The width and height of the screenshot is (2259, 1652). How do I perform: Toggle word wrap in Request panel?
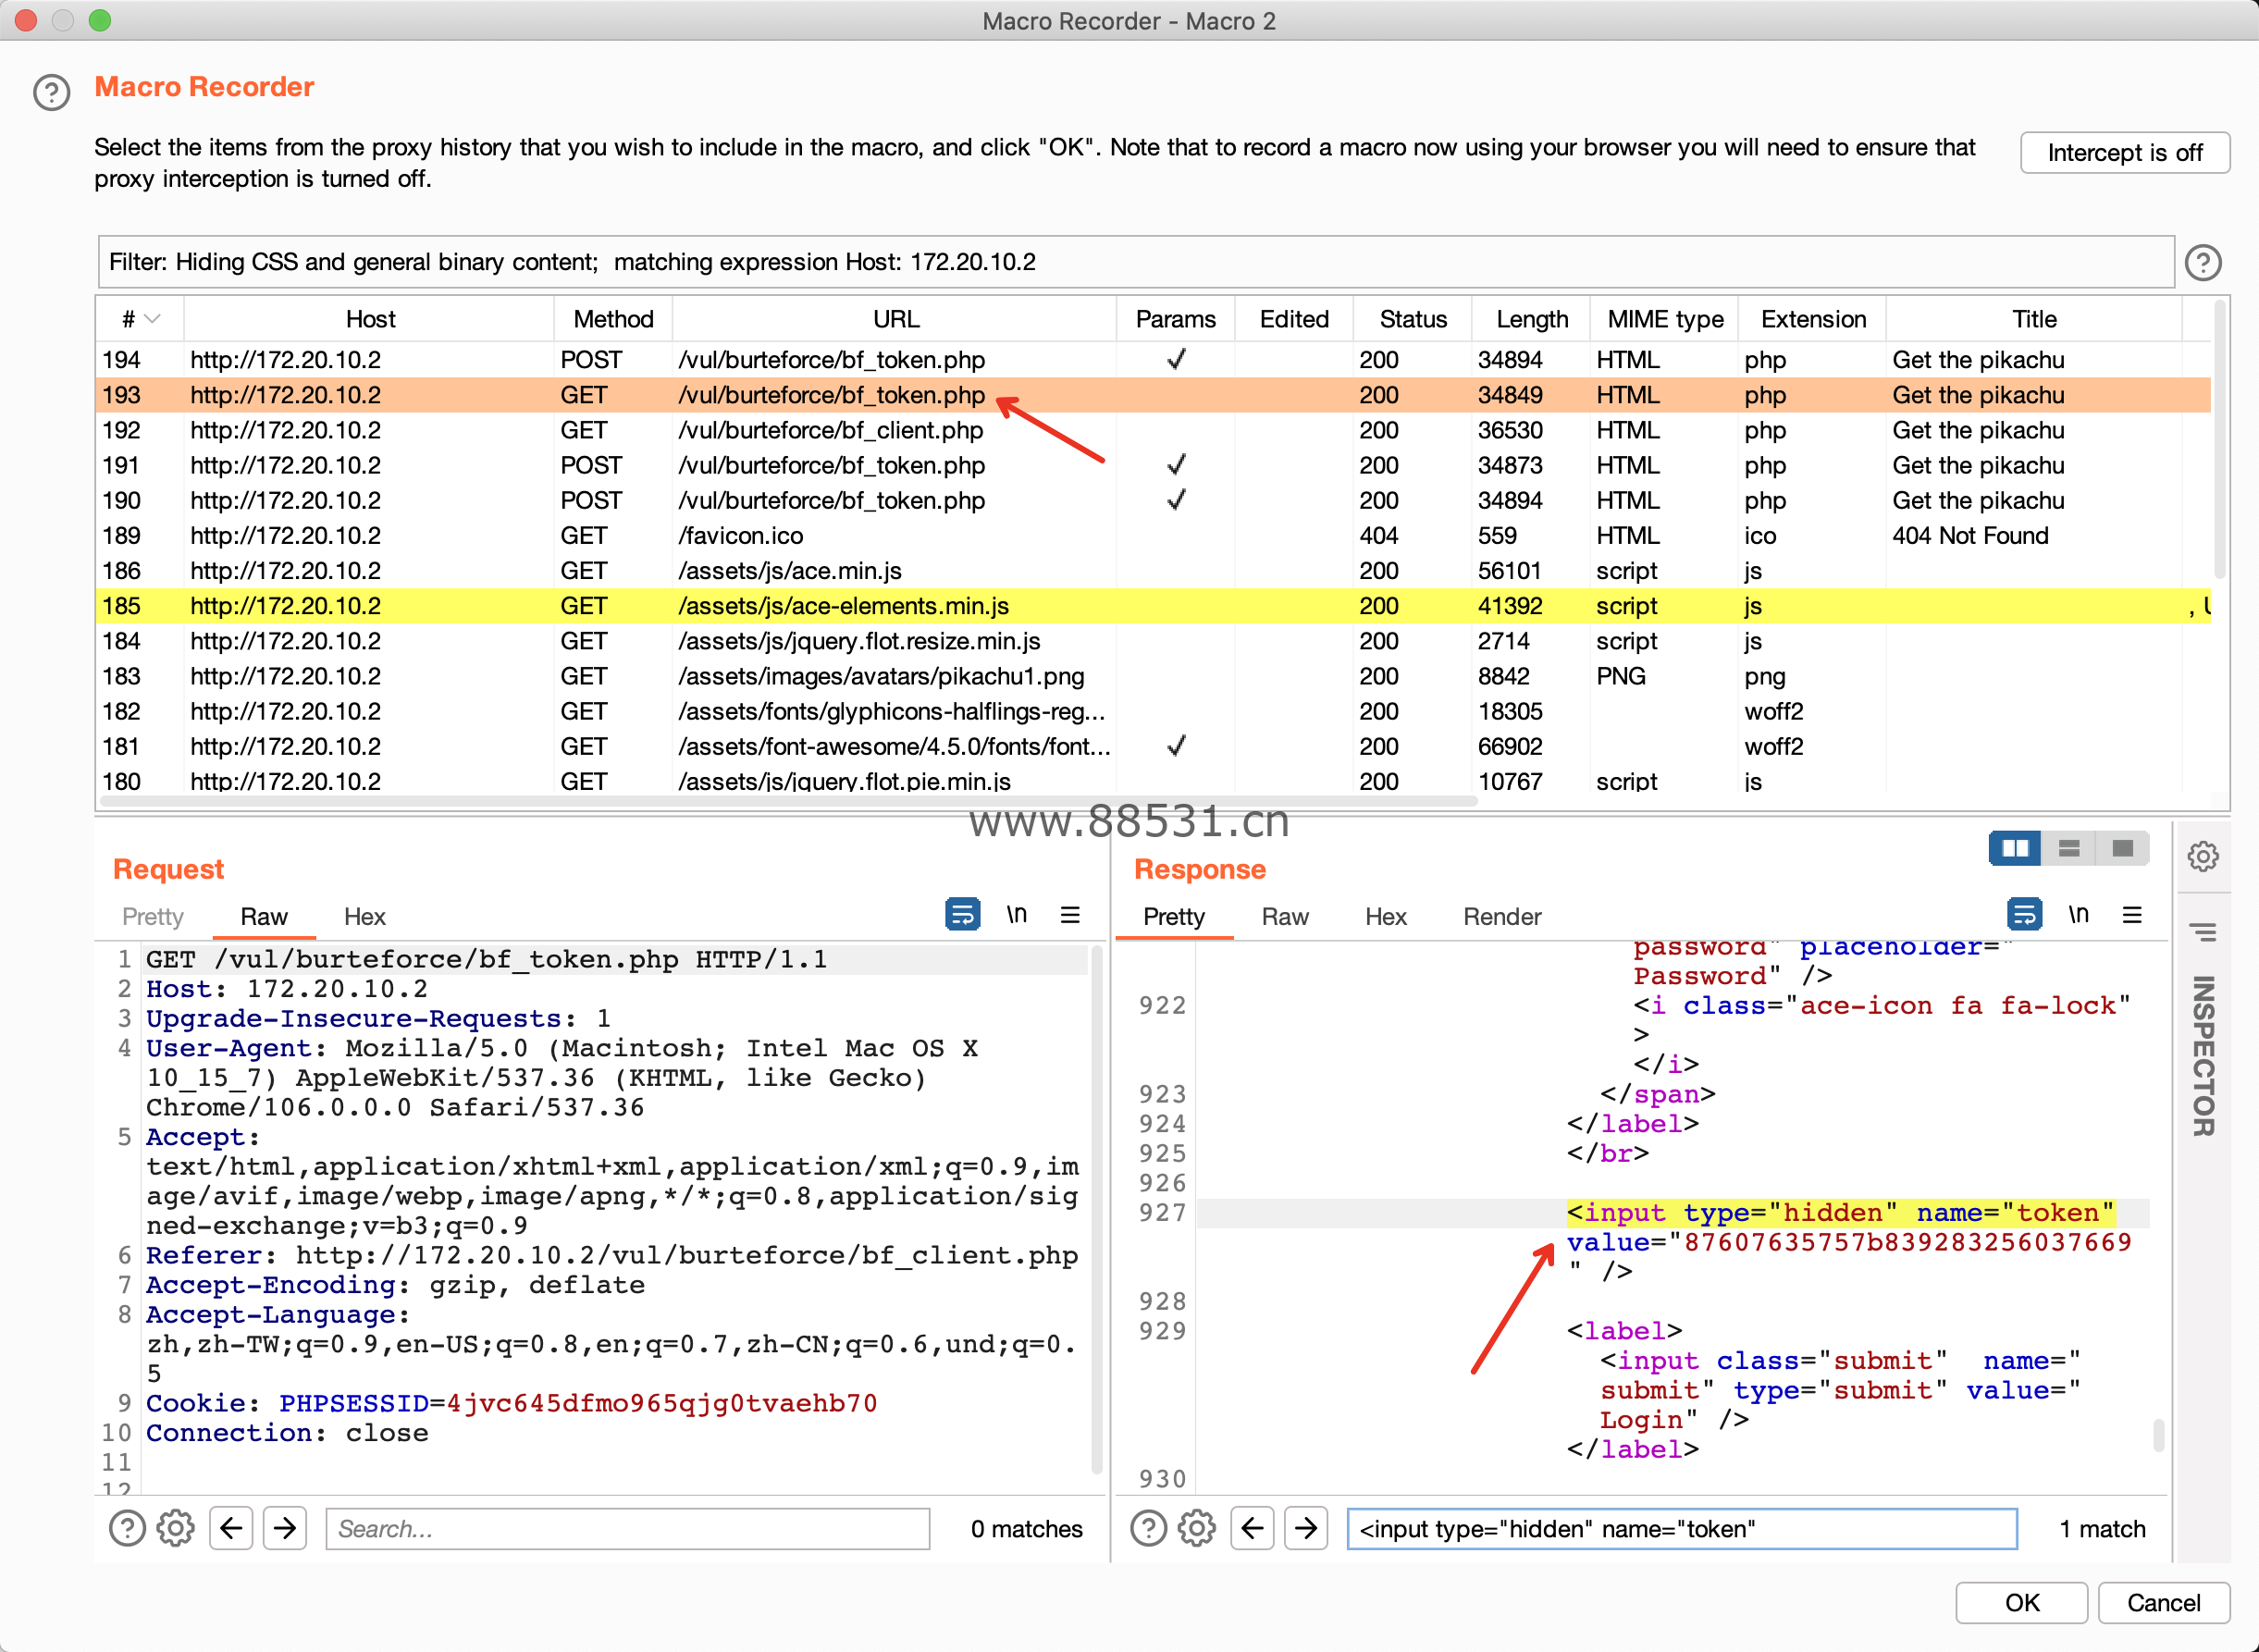point(962,914)
